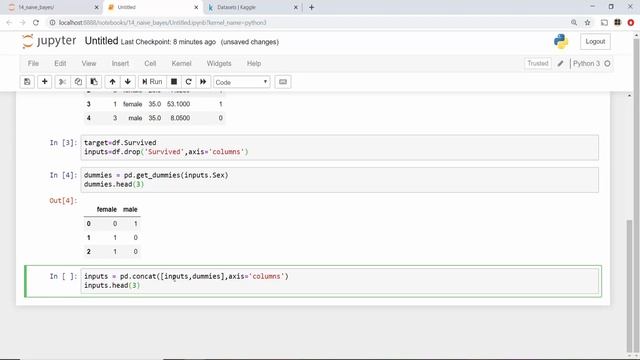
Task: Insert a cell below with the plus icon
Action: click(x=44, y=82)
